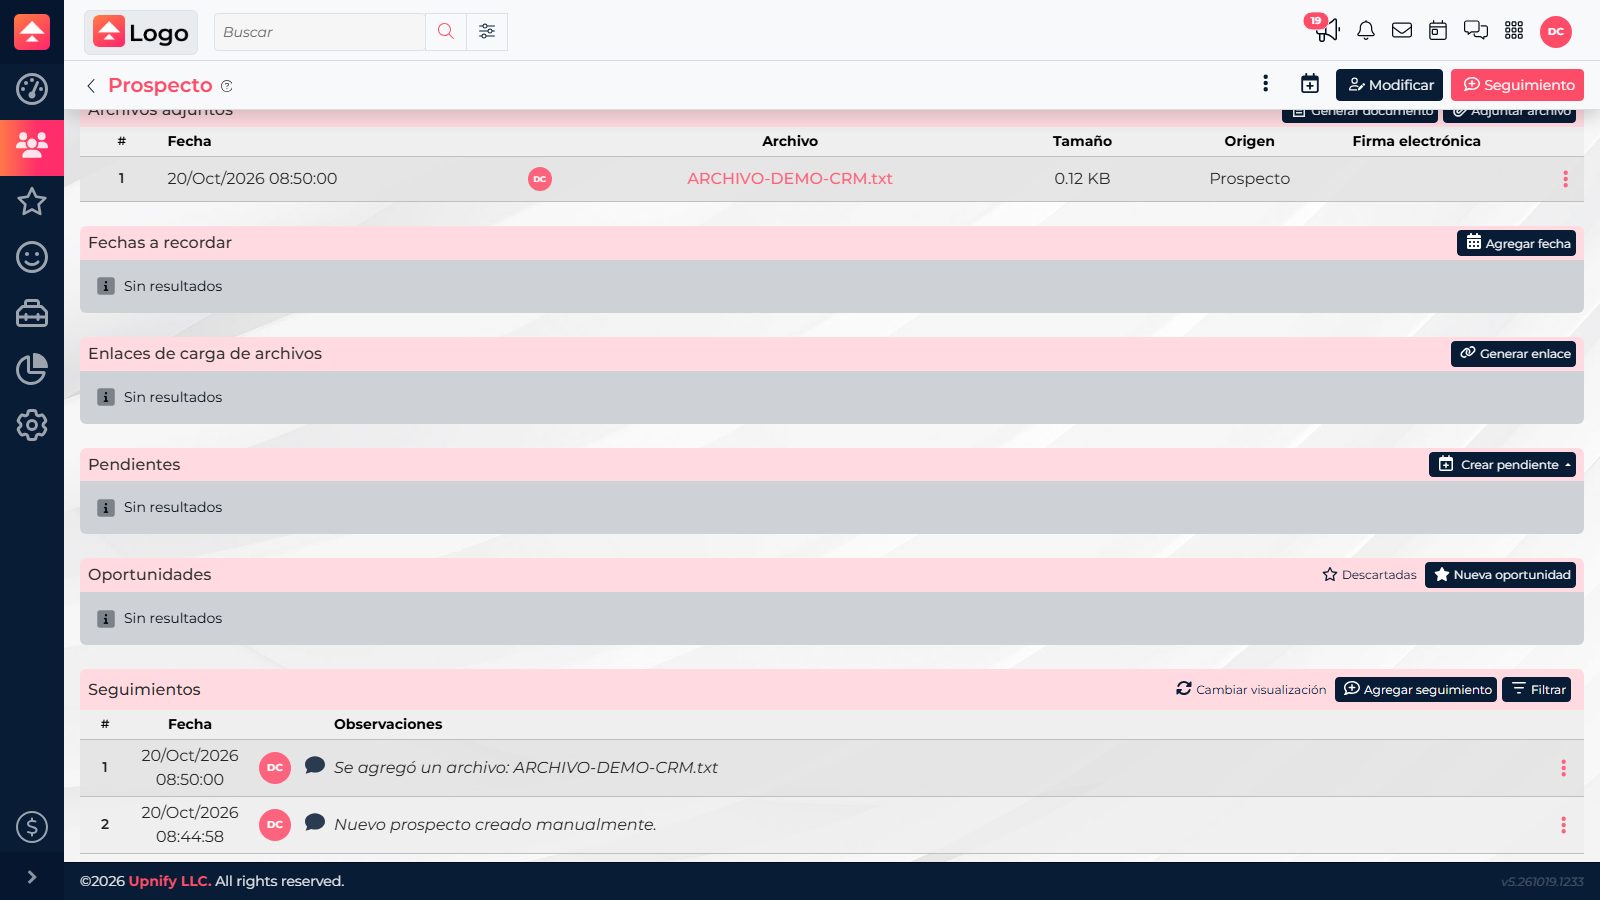
Task: Open the Filtrar seguimientos button
Action: pos(1536,690)
